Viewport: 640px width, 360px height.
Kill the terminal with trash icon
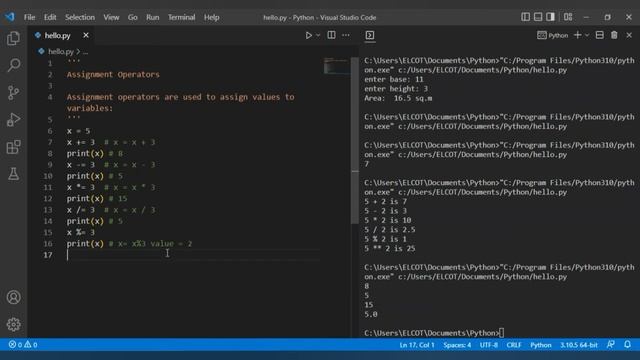(x=614, y=35)
